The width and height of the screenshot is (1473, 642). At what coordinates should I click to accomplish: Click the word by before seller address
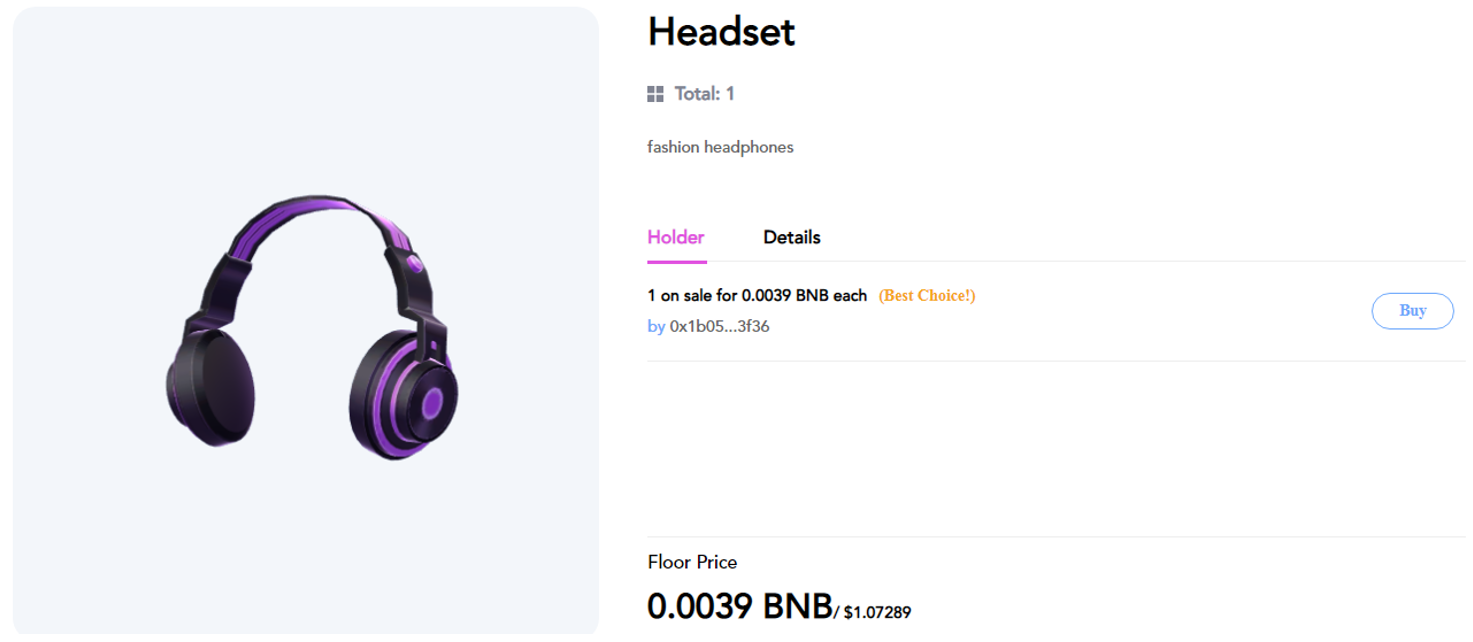coord(656,326)
